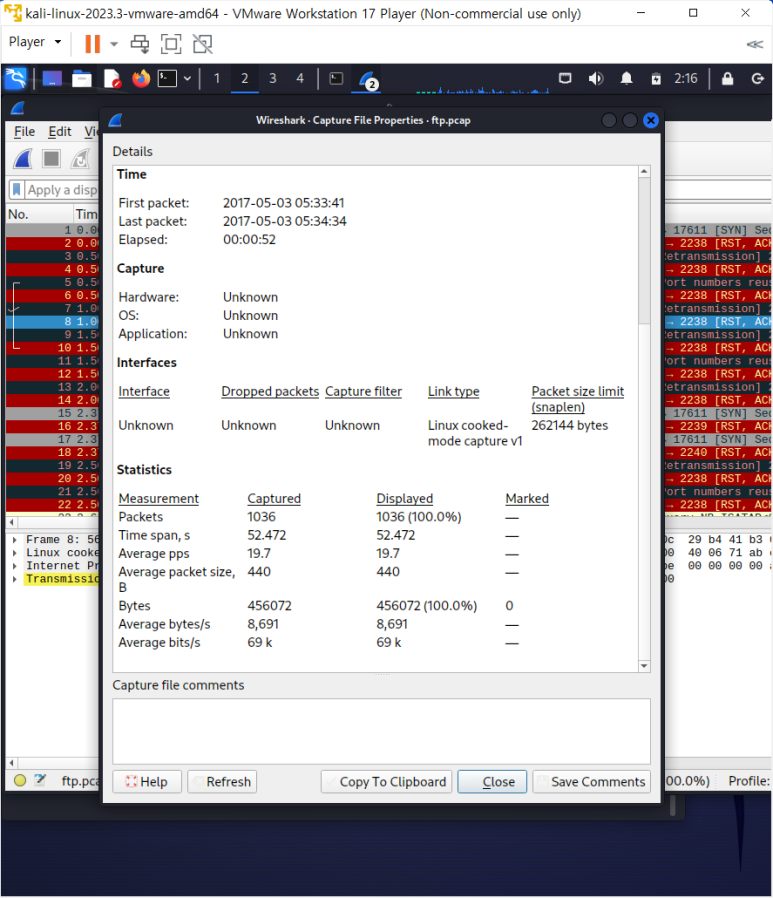Open display filter bookmark icon
This screenshot has height=898, width=773.
(x=17, y=190)
